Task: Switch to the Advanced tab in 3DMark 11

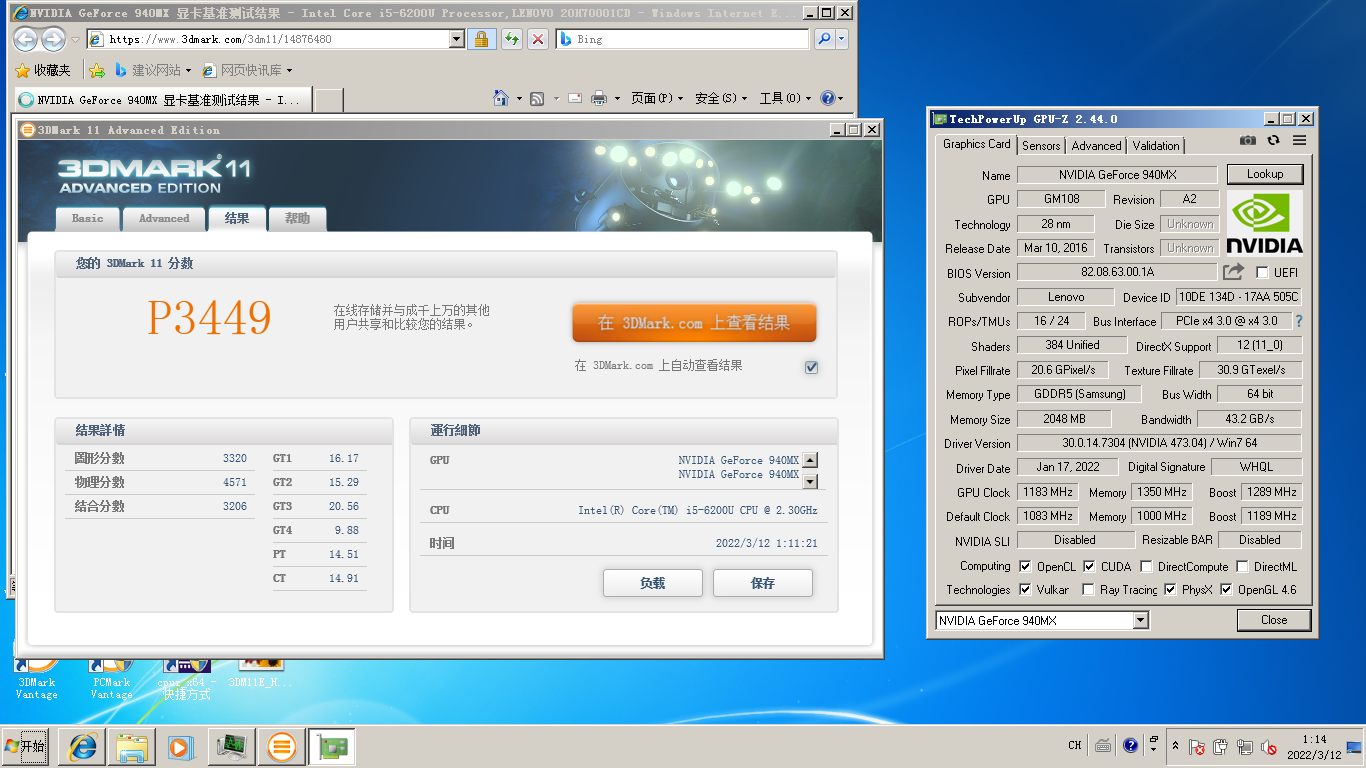Action: click(x=164, y=218)
